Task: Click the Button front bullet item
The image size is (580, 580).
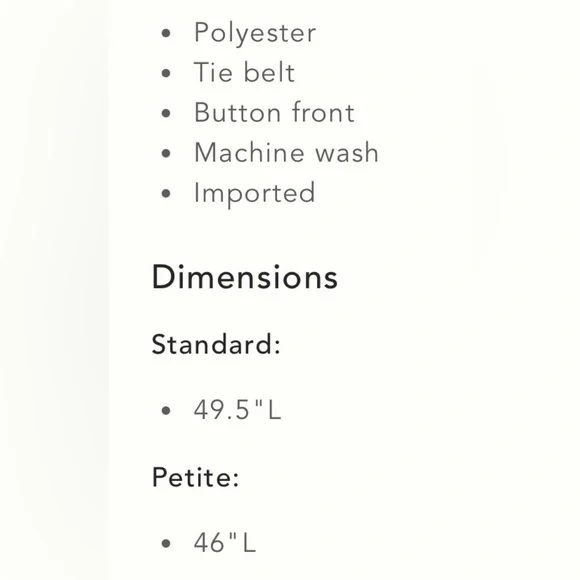Action: pos(274,112)
